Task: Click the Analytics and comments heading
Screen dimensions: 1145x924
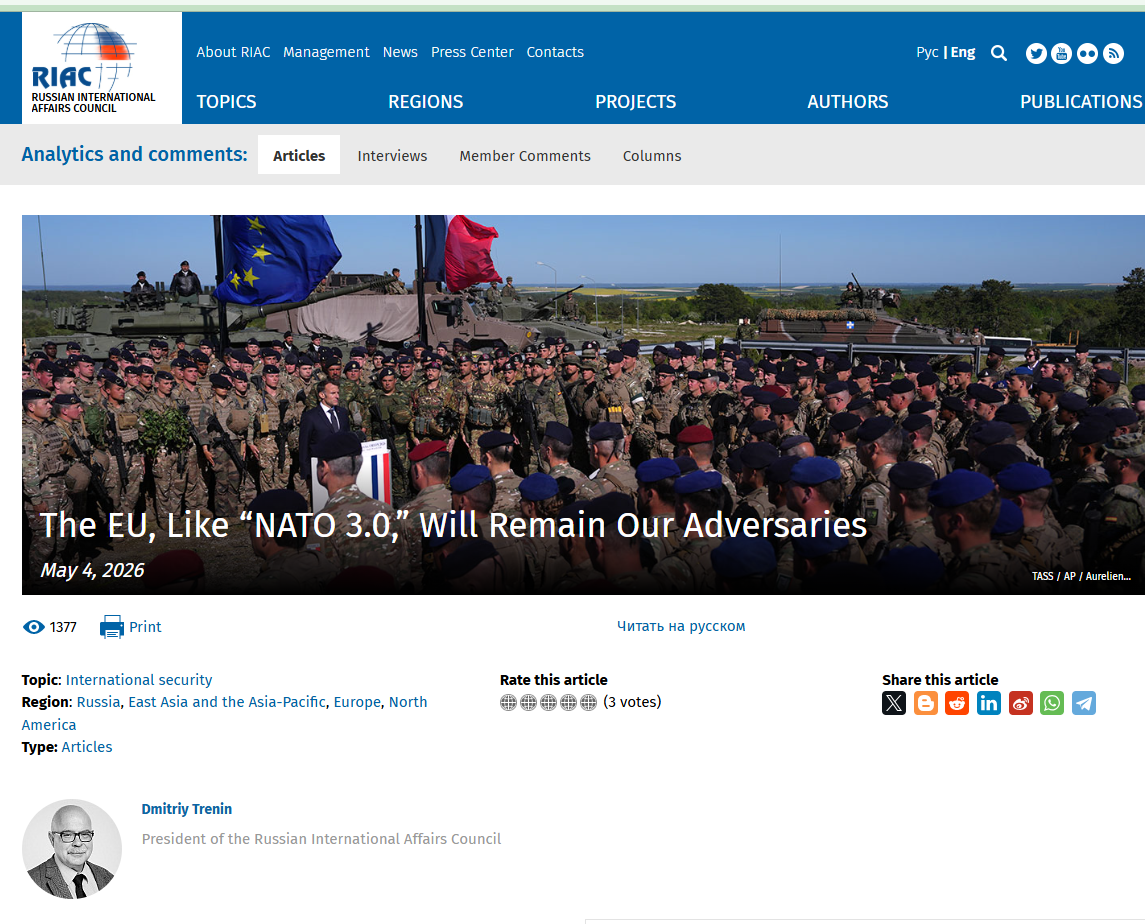Action: click(x=134, y=154)
